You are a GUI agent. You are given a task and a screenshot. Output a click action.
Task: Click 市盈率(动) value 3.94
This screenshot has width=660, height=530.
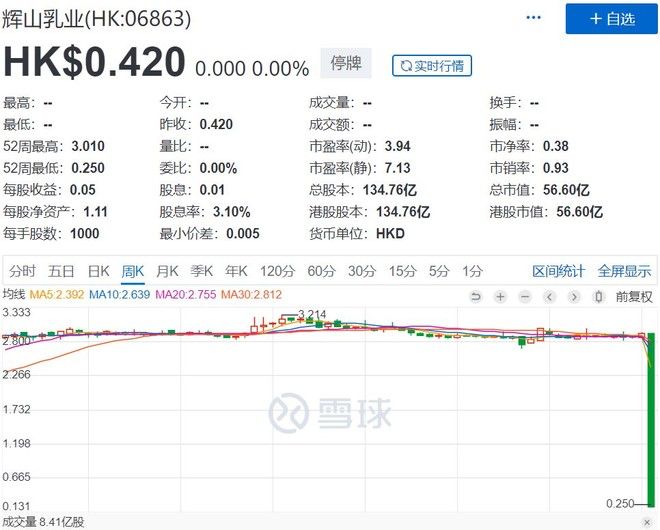click(397, 146)
